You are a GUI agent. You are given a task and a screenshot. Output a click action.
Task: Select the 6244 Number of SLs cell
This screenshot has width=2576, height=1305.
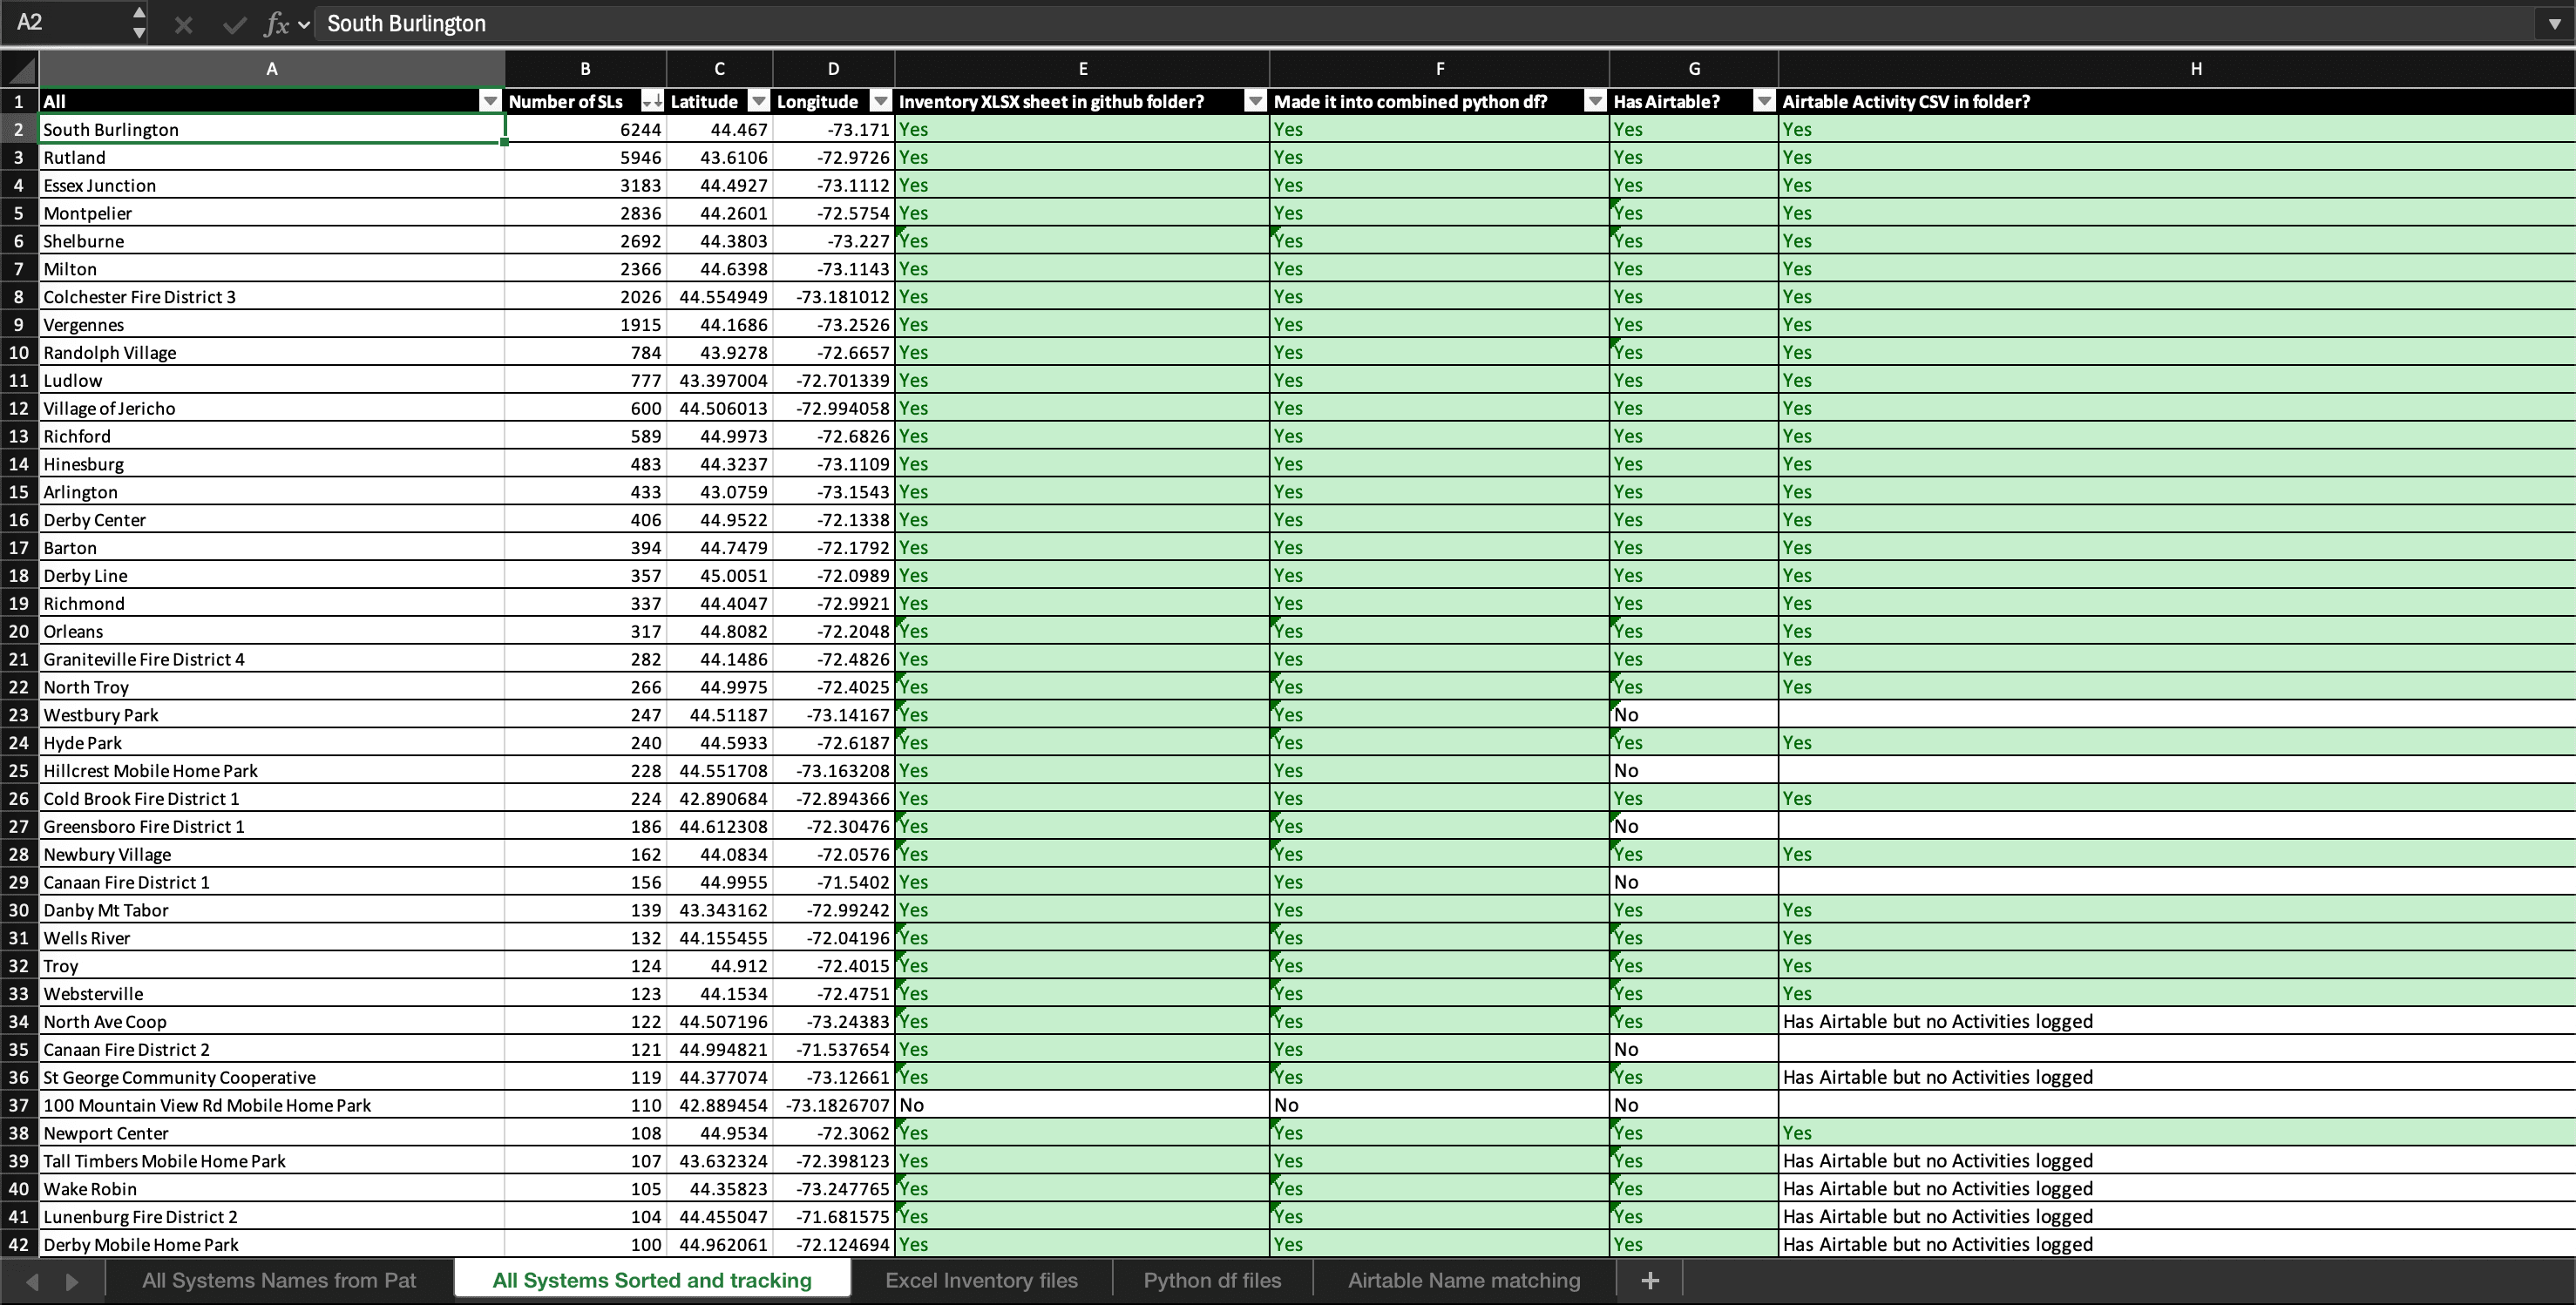click(585, 129)
